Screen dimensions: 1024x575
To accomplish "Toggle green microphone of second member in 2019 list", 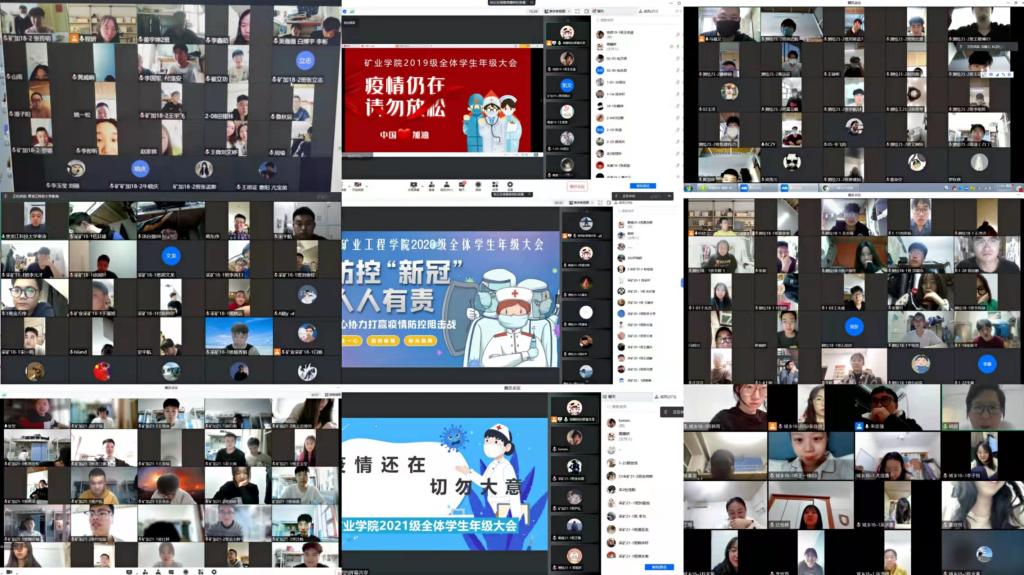I will (x=679, y=45).
